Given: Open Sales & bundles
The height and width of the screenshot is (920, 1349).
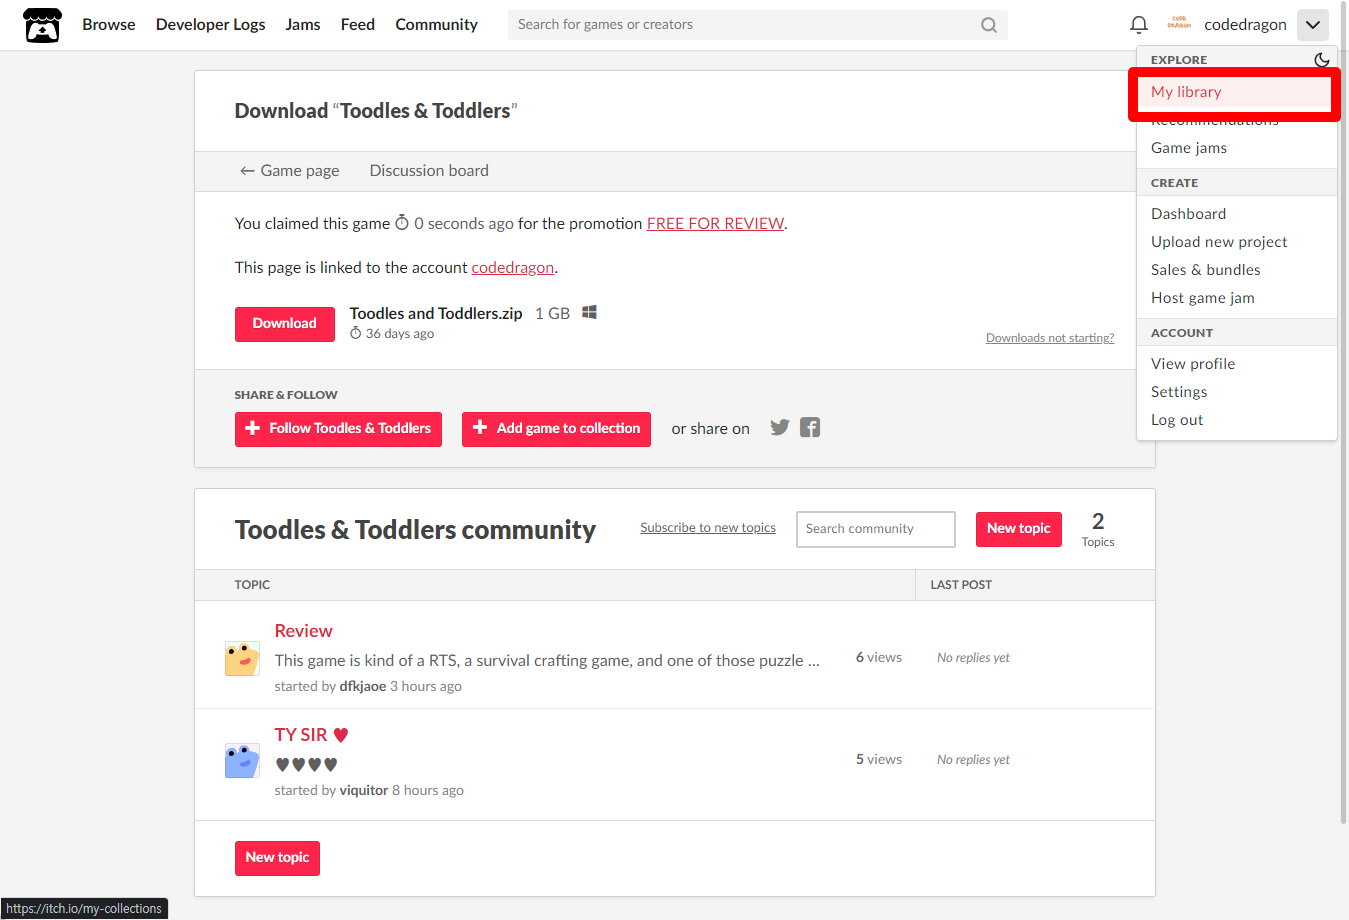Looking at the screenshot, I should click(x=1205, y=270).
